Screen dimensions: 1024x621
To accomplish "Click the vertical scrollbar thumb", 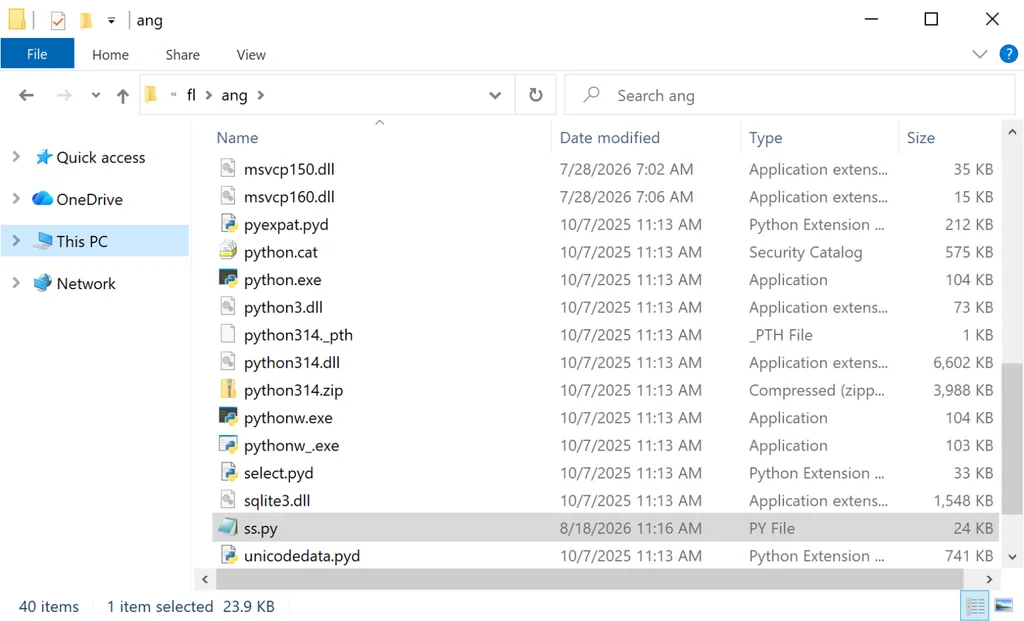I will (x=1012, y=438).
